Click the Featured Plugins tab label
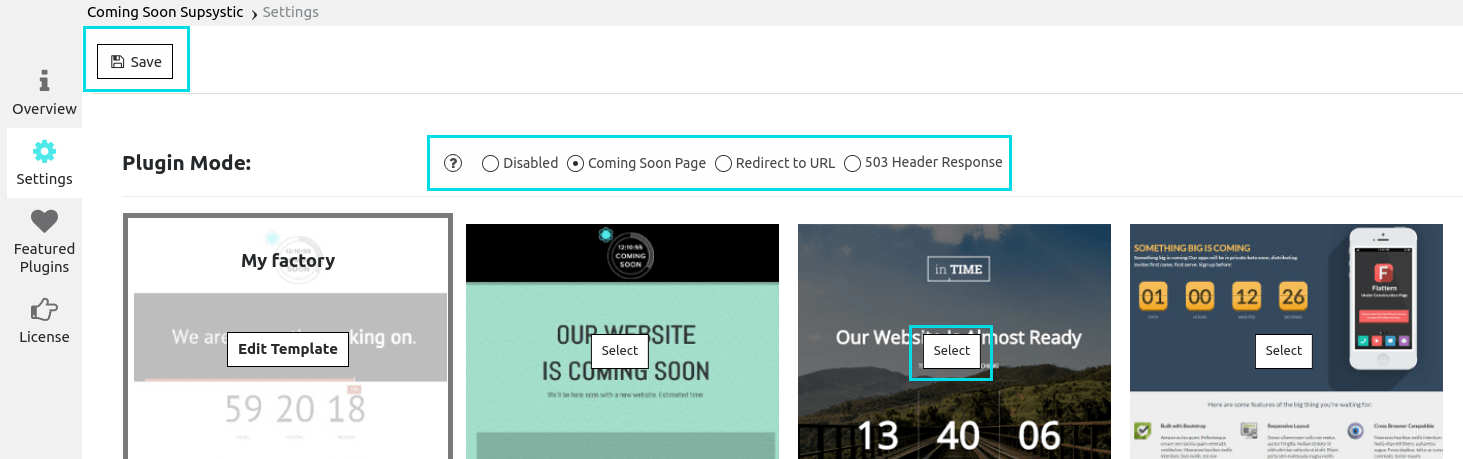 [x=44, y=258]
